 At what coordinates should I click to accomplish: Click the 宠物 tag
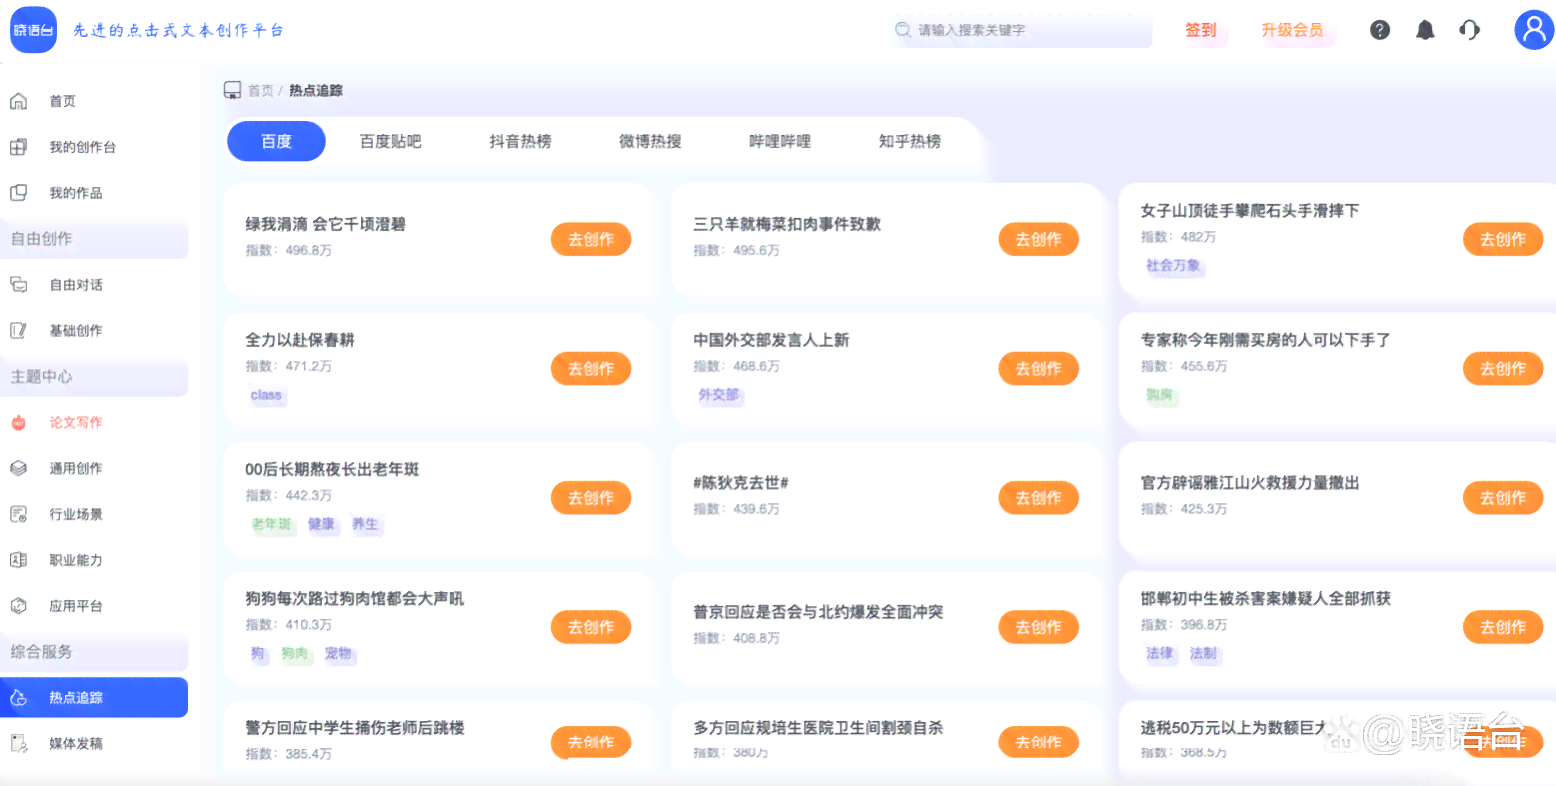[338, 654]
